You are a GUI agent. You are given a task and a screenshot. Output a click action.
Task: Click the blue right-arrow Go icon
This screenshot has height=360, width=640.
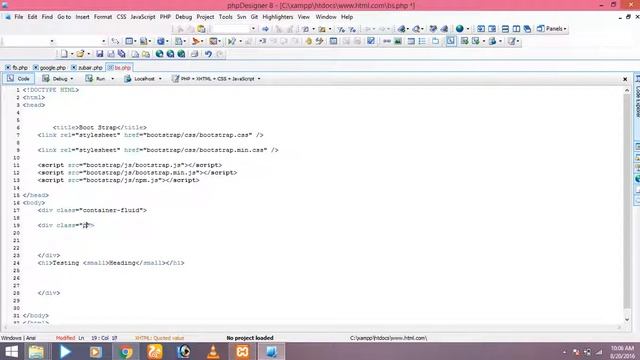265,29
